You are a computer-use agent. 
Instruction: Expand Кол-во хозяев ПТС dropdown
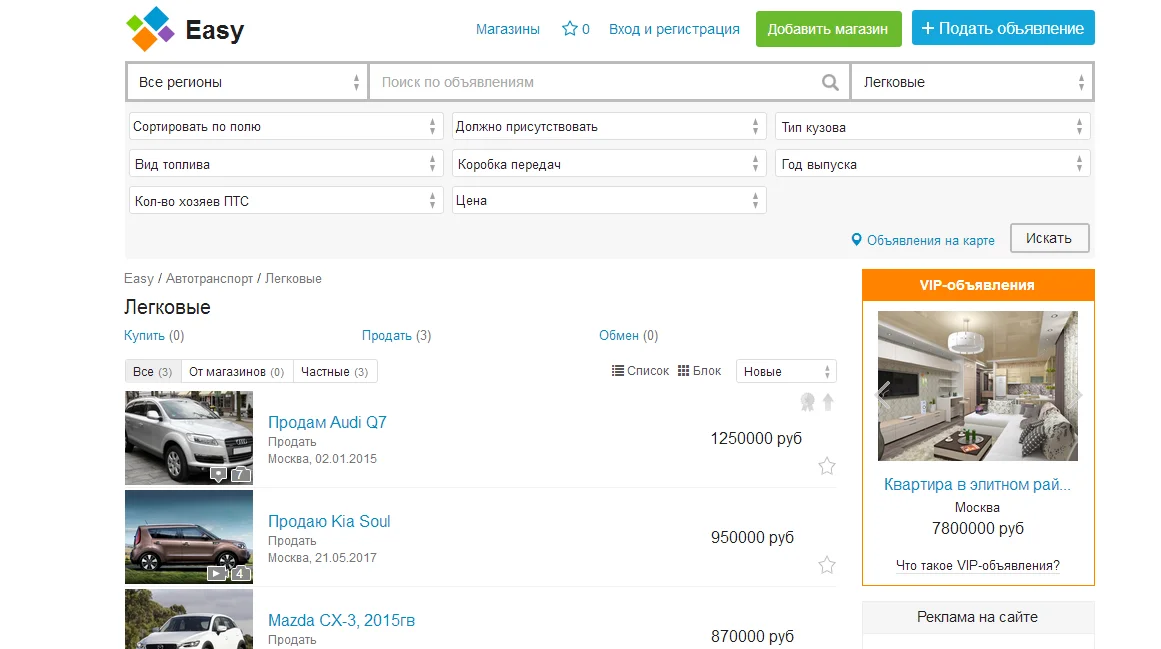point(286,201)
